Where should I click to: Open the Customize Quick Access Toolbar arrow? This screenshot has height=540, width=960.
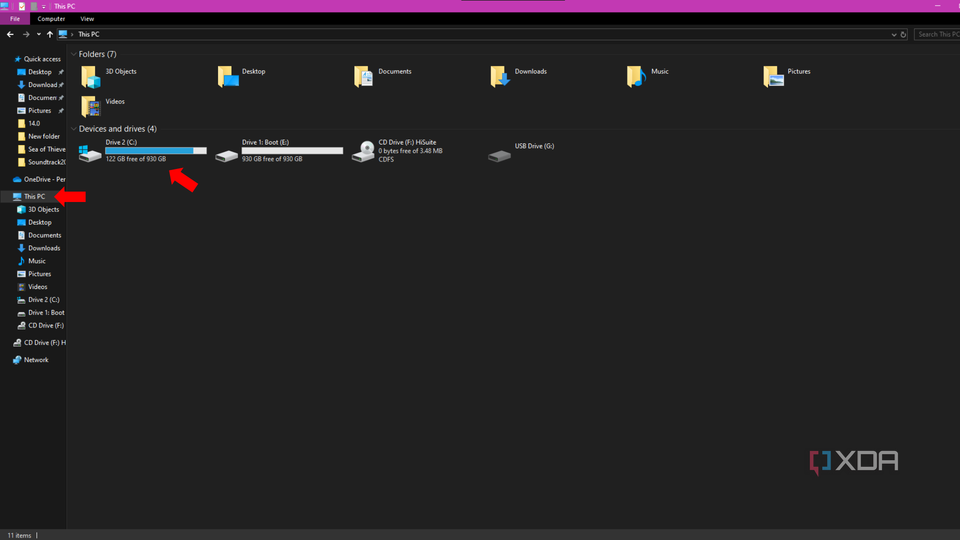point(43,6)
